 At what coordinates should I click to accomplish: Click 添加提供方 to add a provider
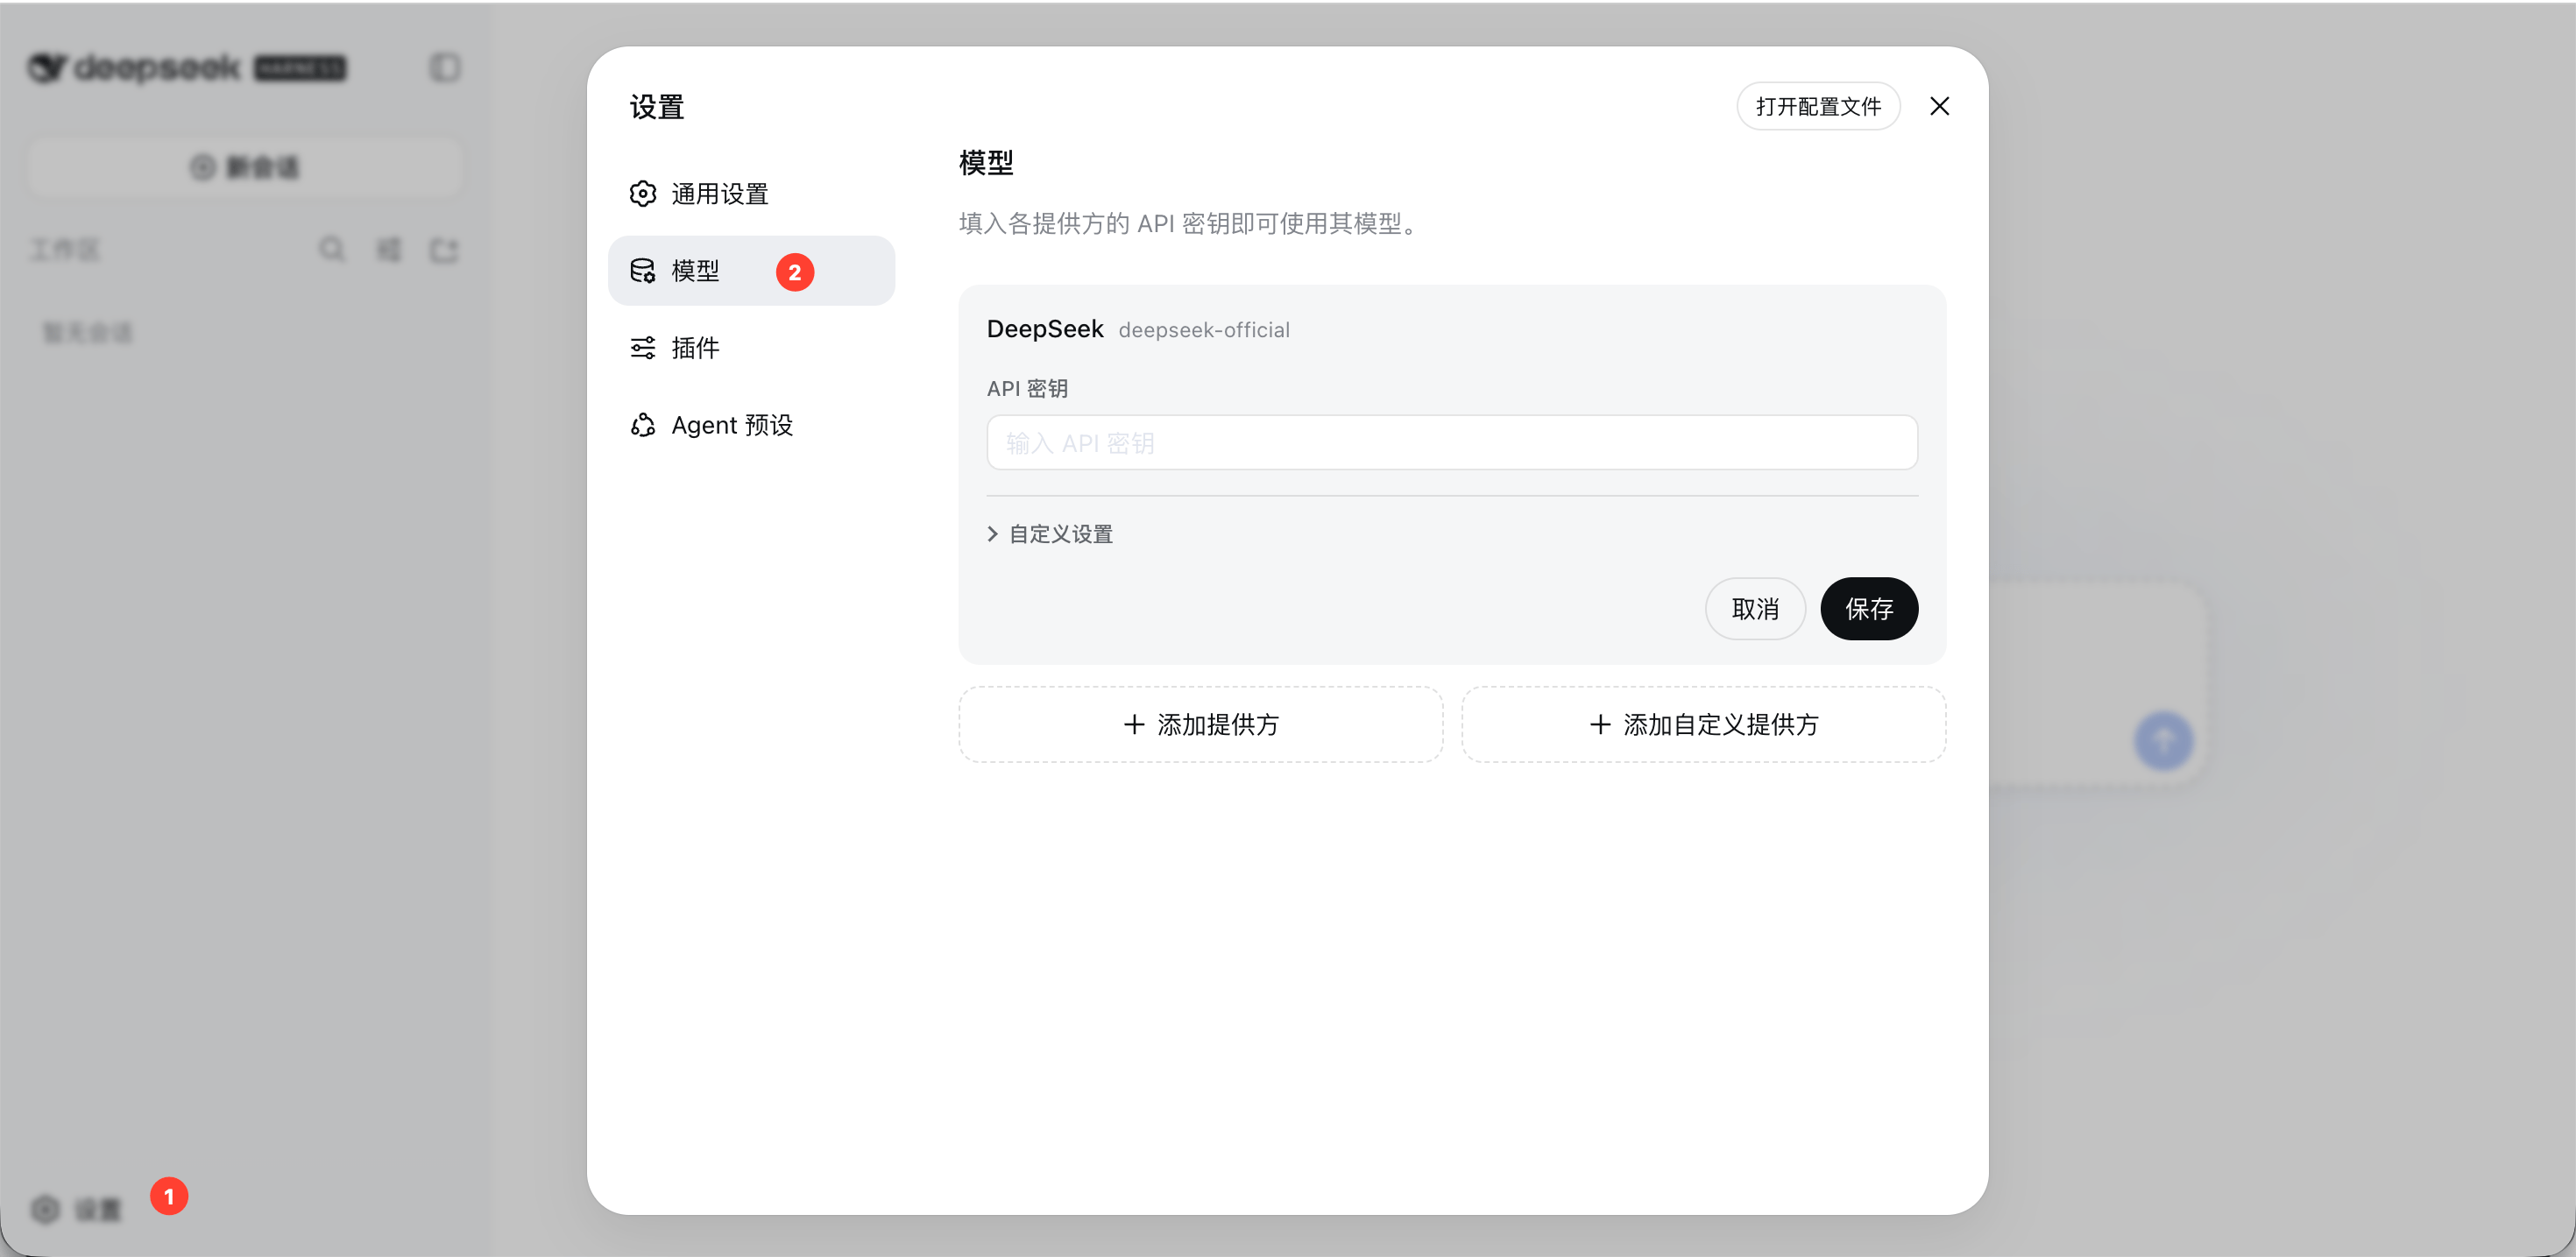pyautogui.click(x=1201, y=725)
